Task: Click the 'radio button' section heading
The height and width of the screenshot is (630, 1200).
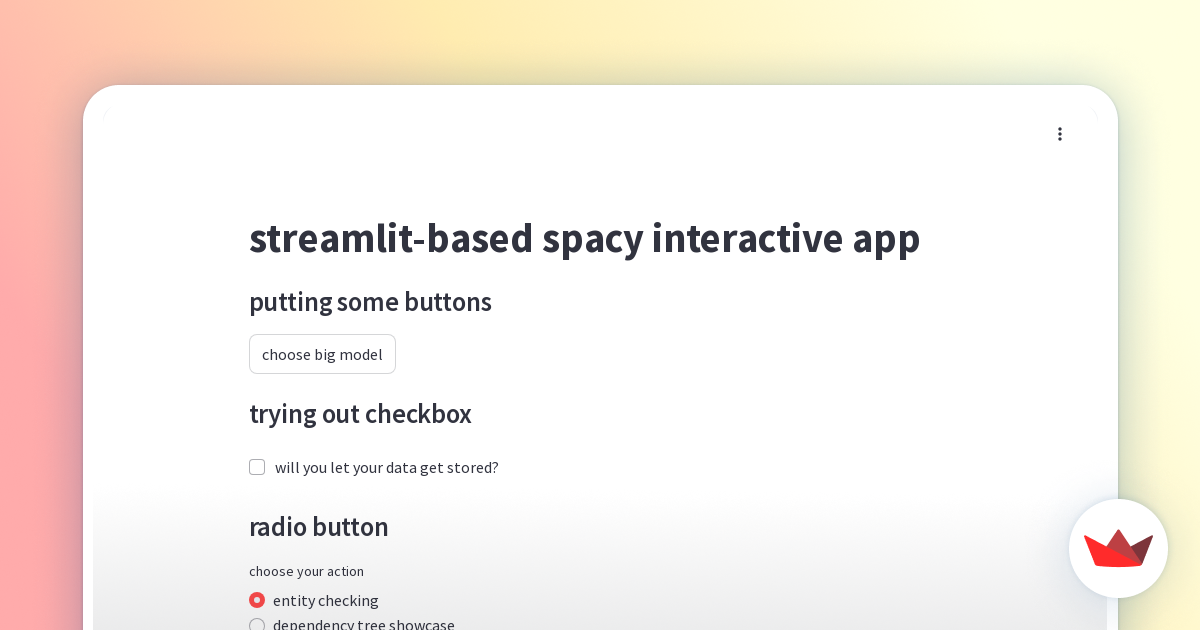Action: 319,527
